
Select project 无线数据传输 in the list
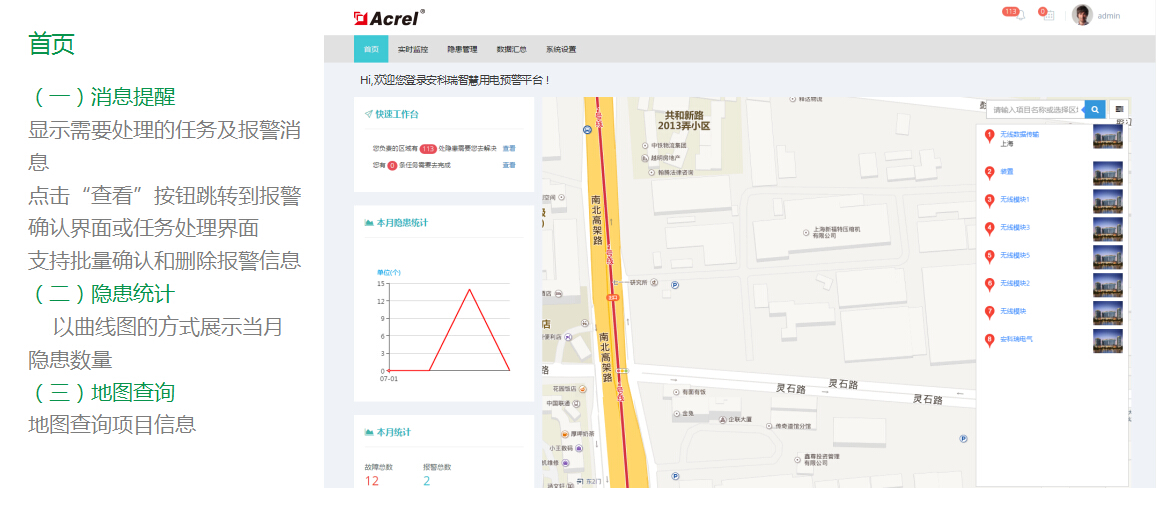(x=1020, y=134)
